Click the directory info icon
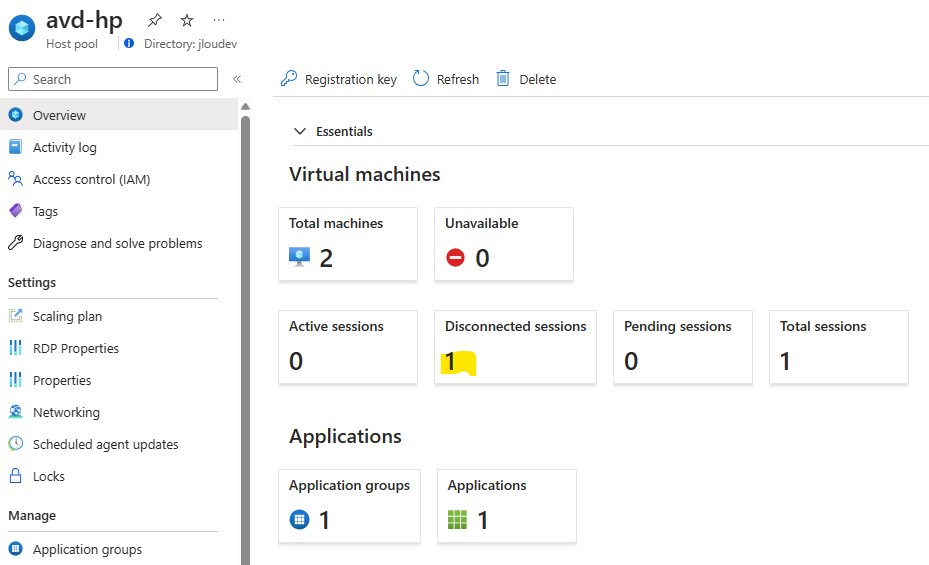The height and width of the screenshot is (565, 929). (129, 43)
